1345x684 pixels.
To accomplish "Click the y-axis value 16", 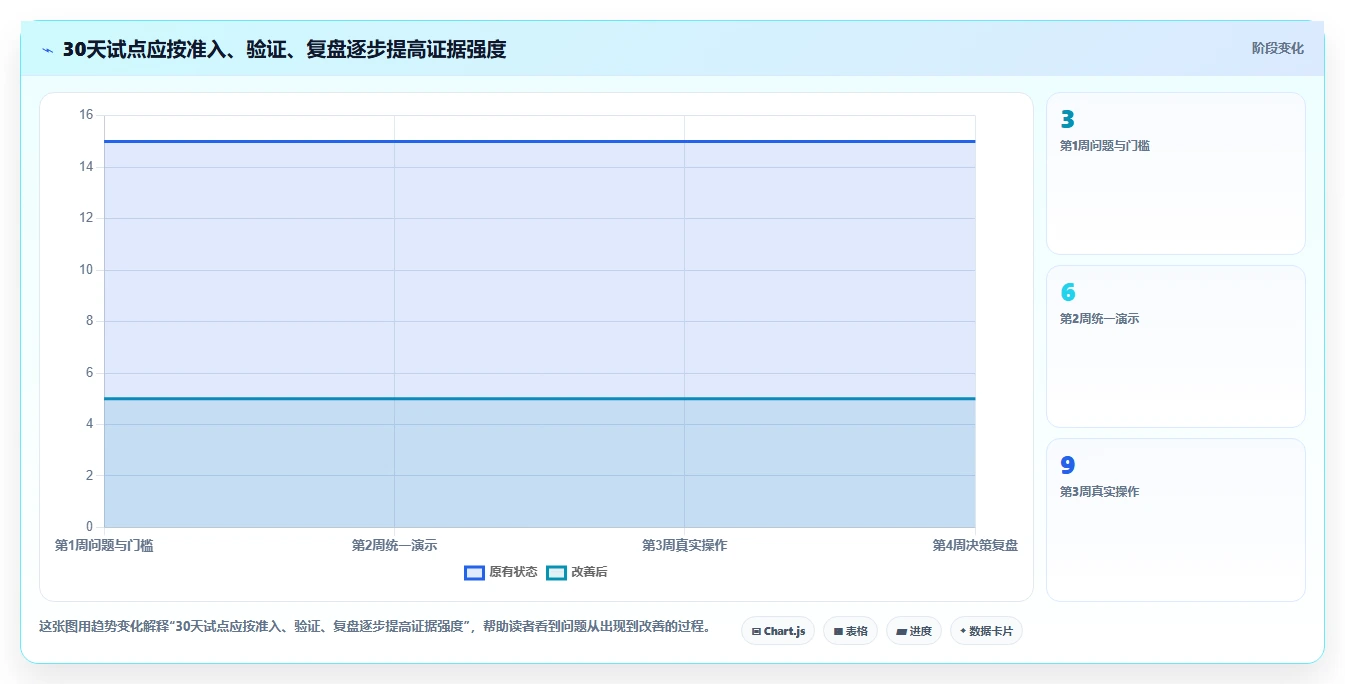I will 86,115.
